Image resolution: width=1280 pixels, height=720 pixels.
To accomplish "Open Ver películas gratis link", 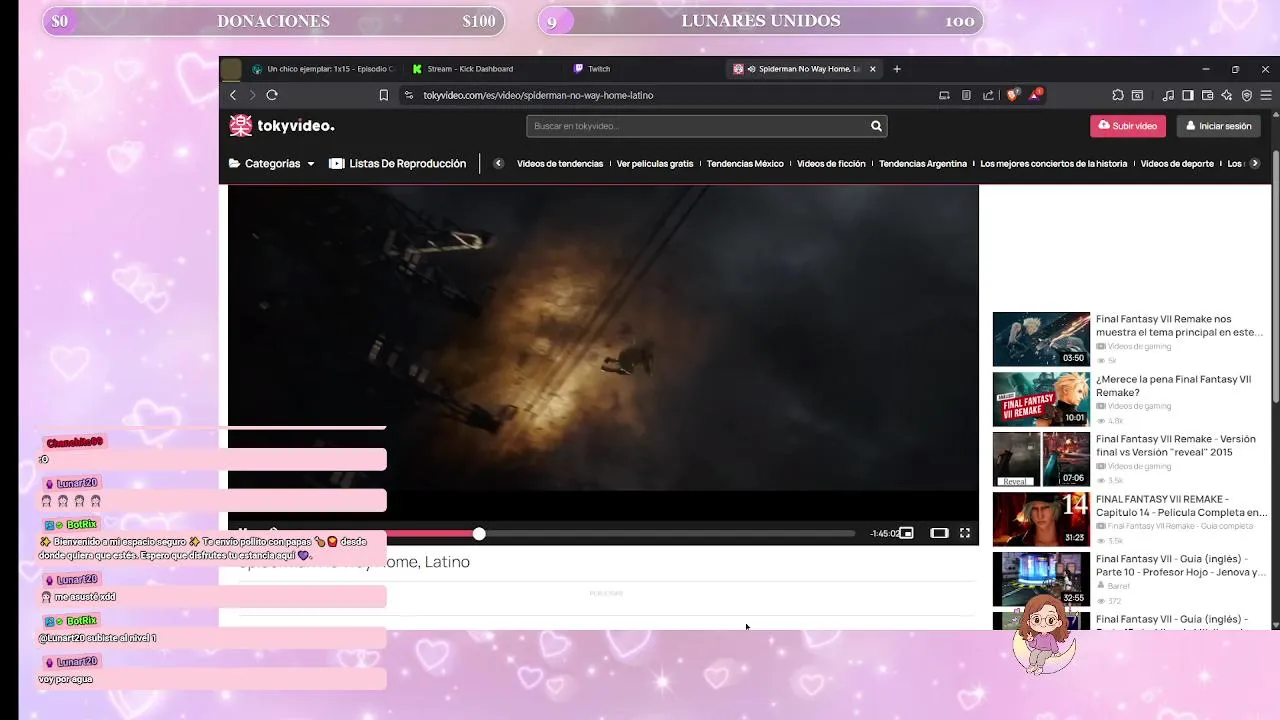I will coord(655,164).
